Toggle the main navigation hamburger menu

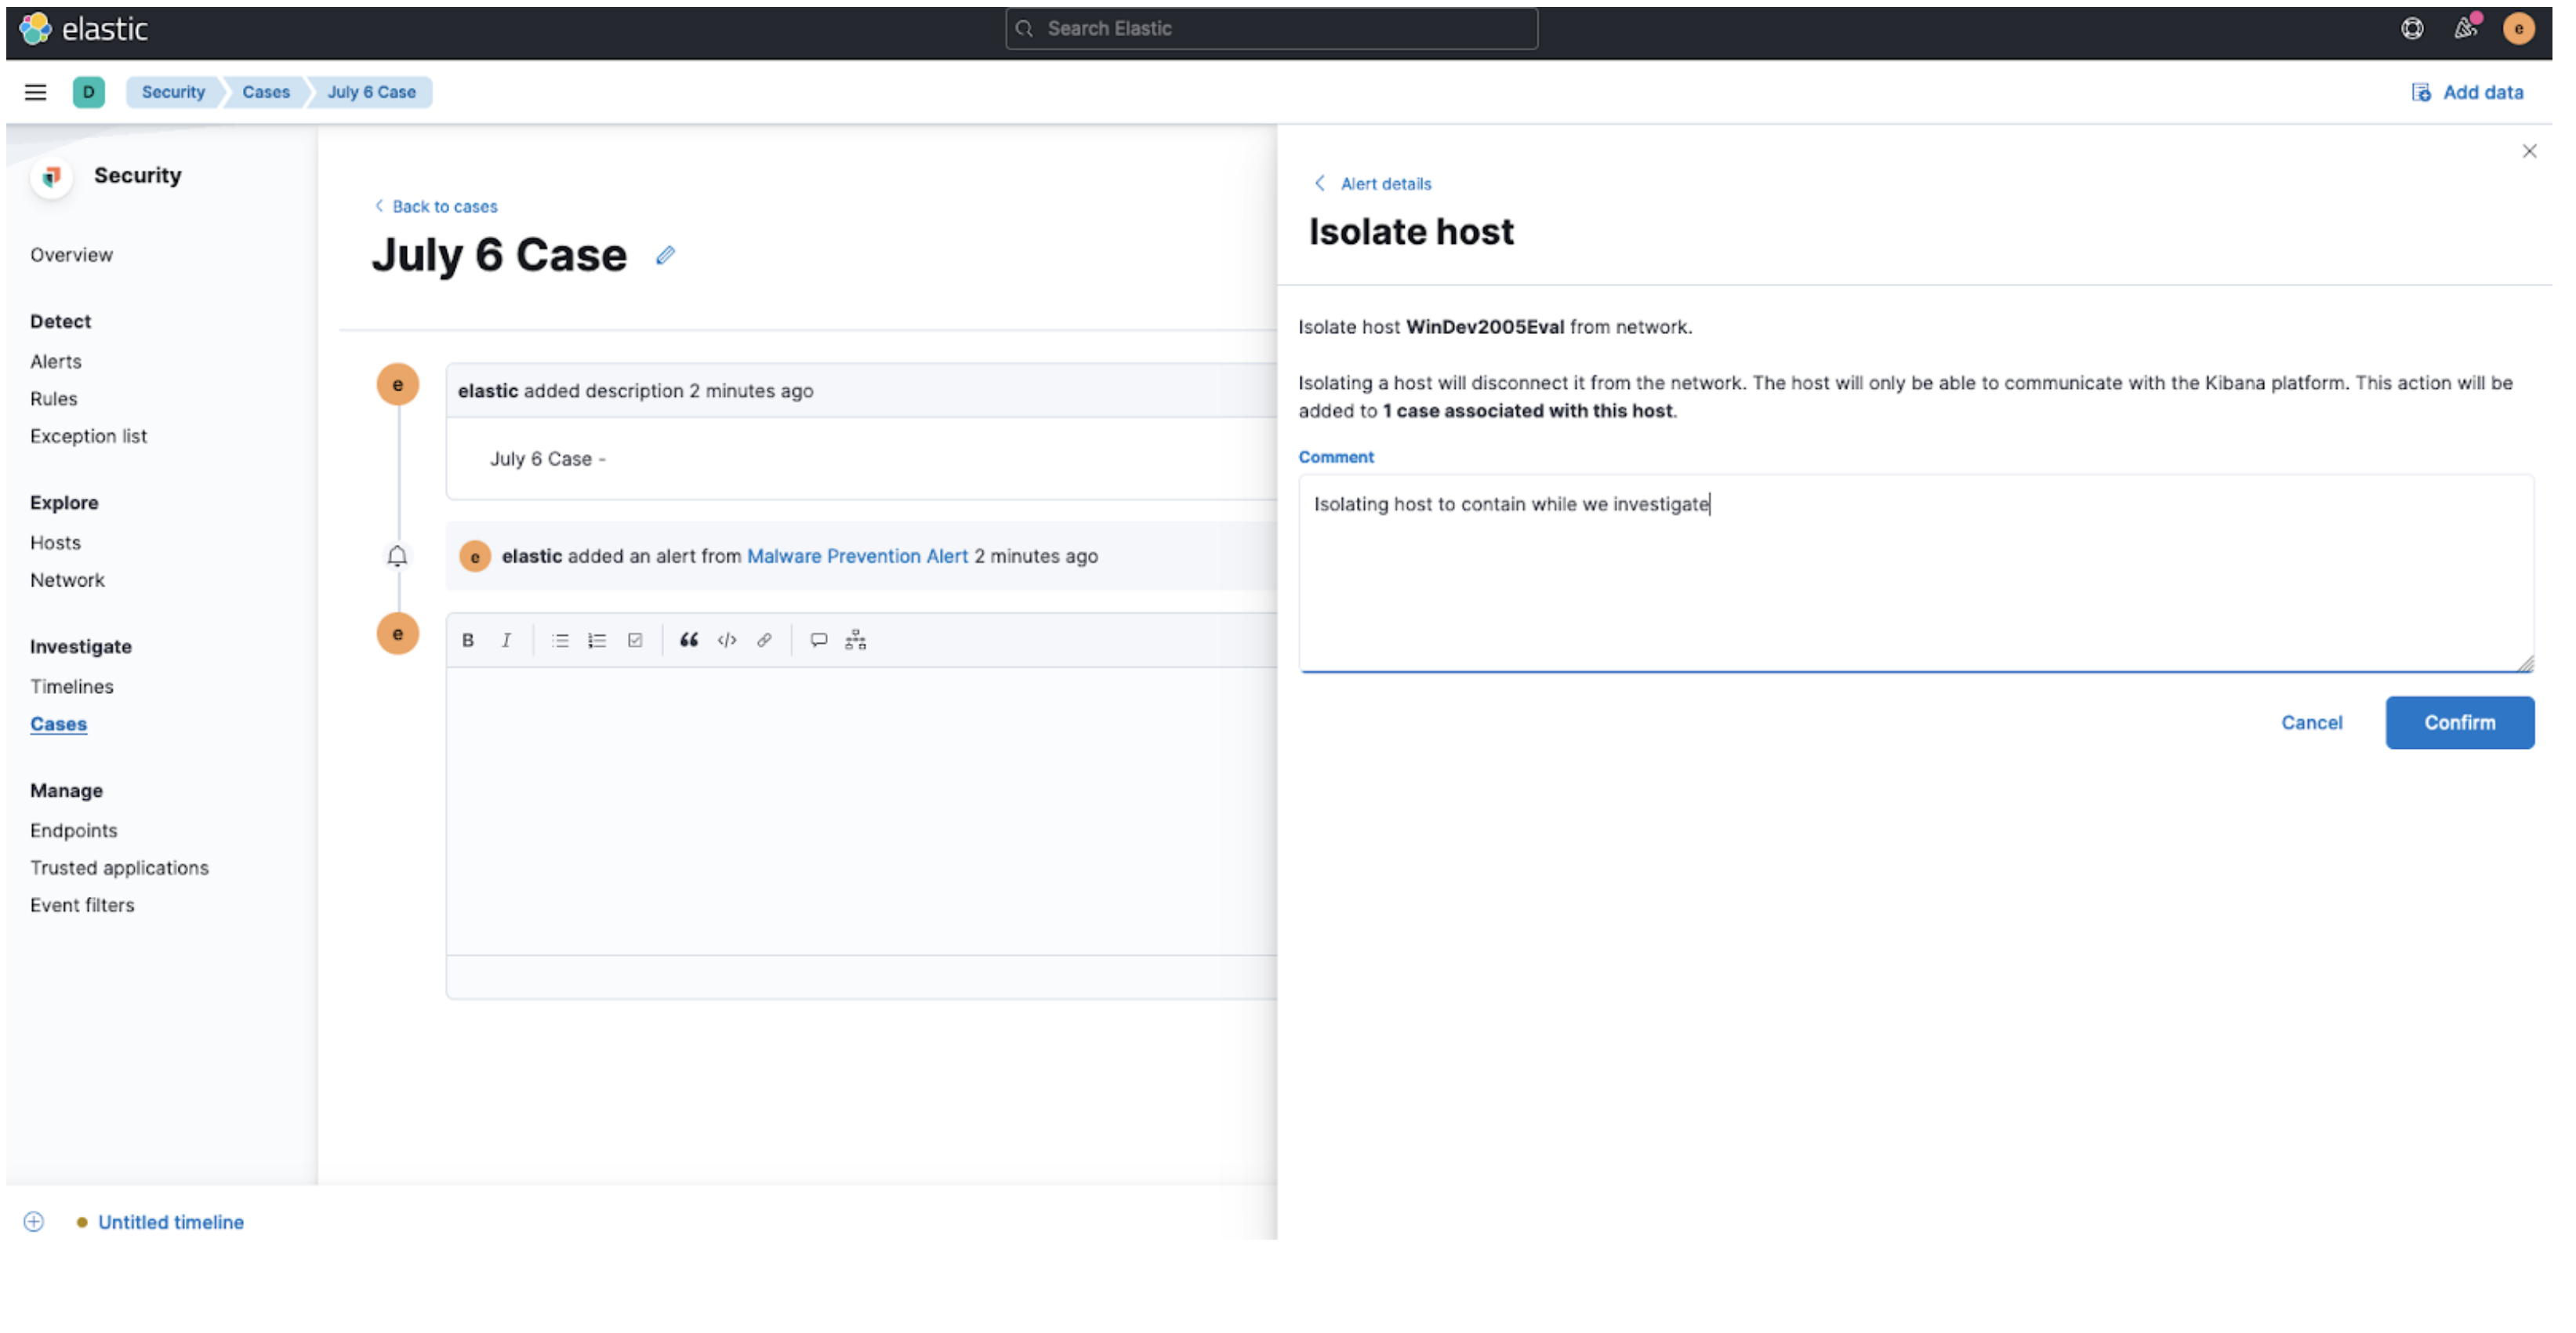36,92
